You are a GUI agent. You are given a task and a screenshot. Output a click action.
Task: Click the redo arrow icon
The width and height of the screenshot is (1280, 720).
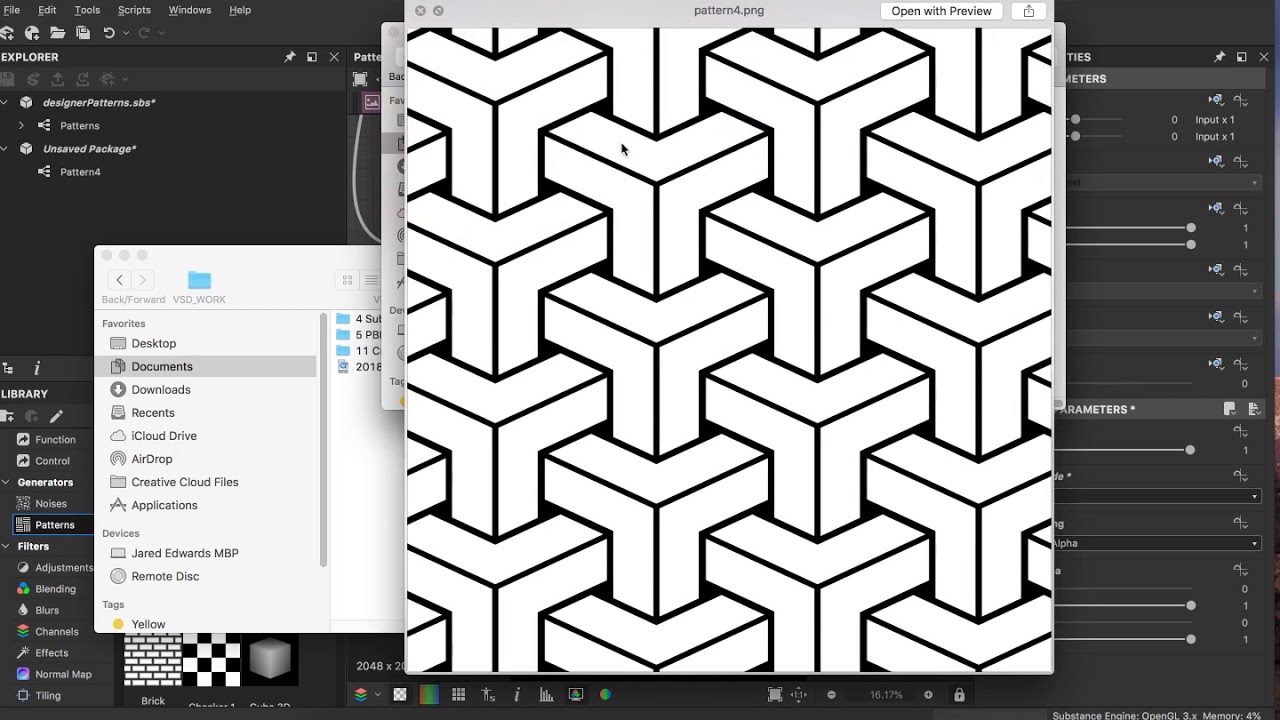[x=144, y=33]
